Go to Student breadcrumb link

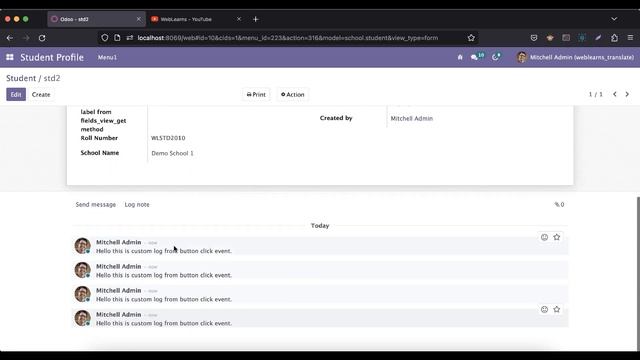tap(21, 78)
